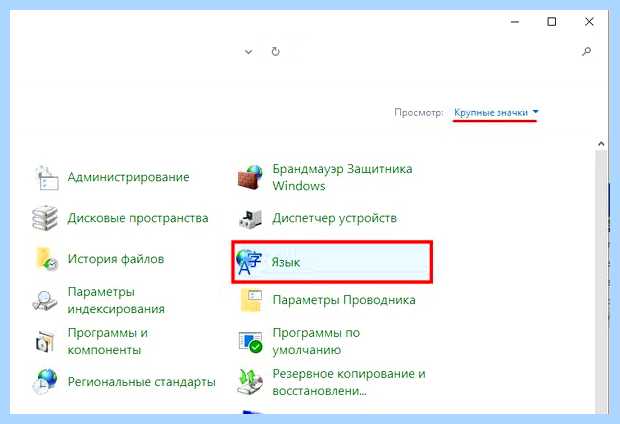Click the vertical scrollbar track

[x=601, y=282]
